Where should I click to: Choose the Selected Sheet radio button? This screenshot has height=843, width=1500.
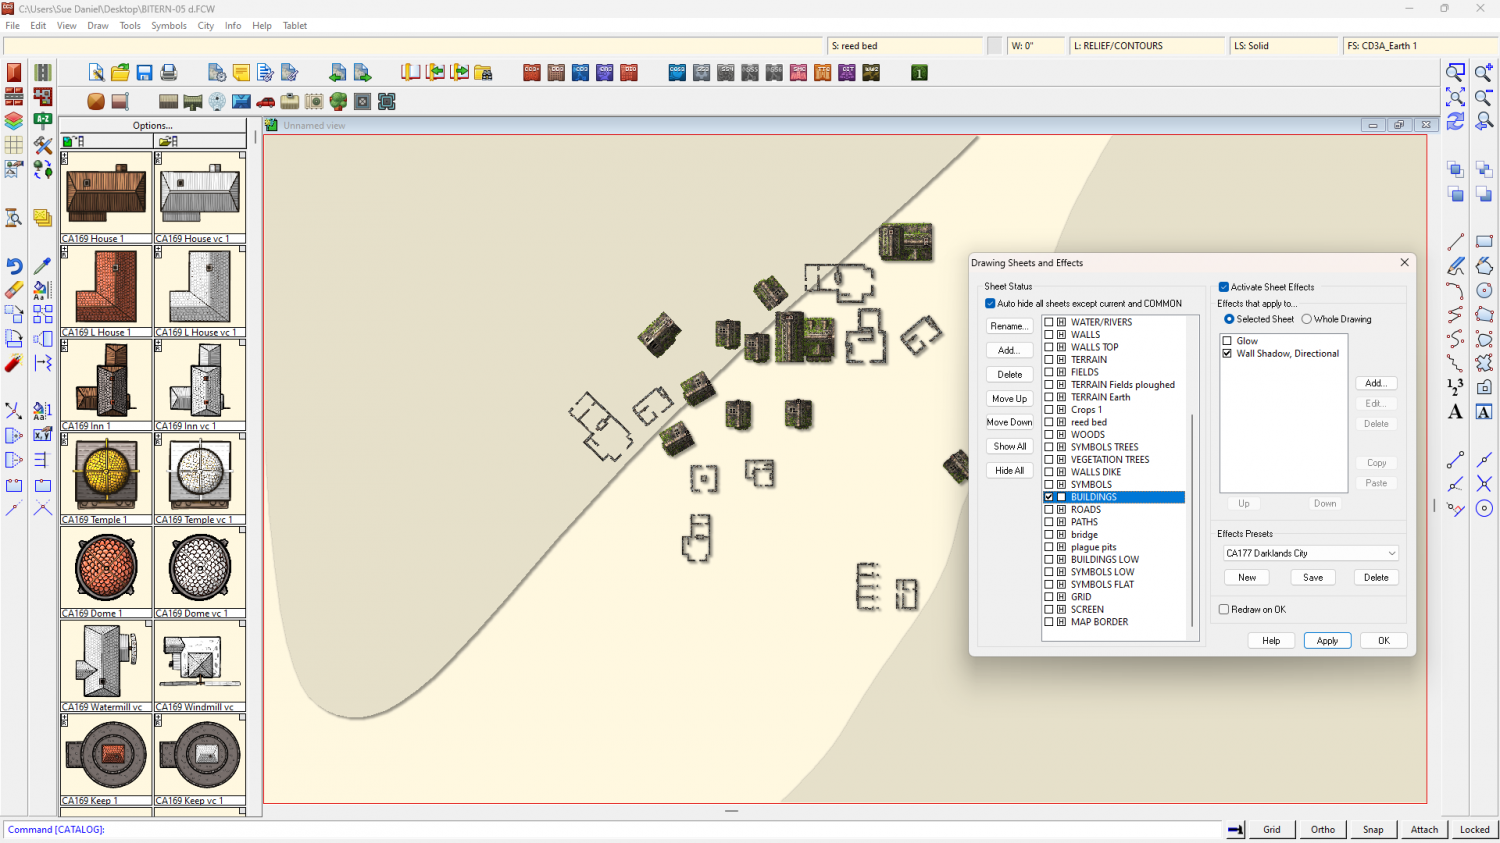[1229, 319]
